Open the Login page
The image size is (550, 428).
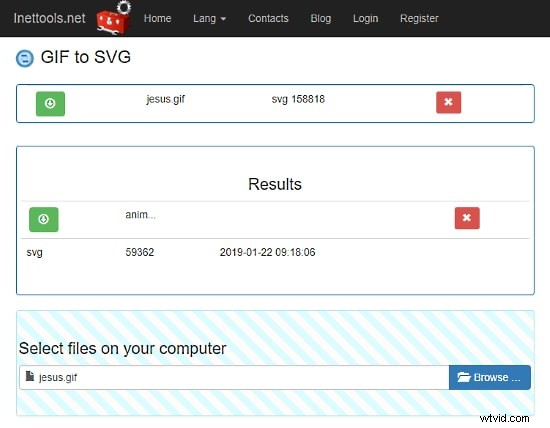(365, 18)
